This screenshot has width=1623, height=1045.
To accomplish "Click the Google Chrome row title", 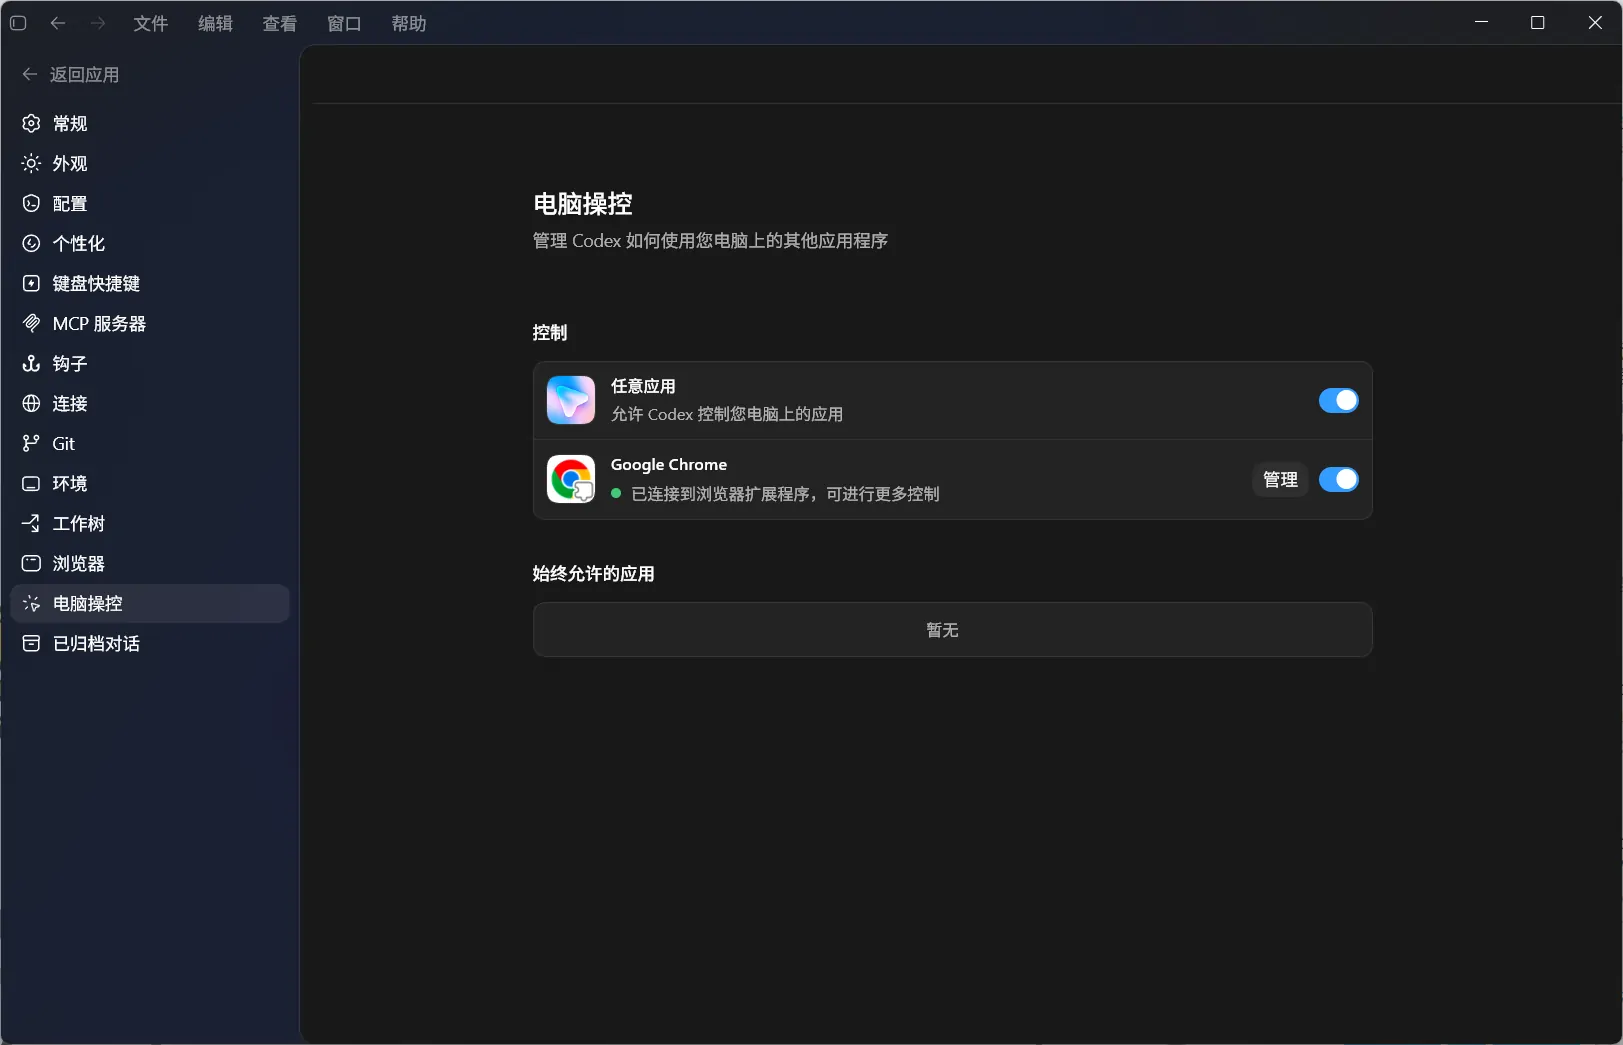I will point(669,465).
